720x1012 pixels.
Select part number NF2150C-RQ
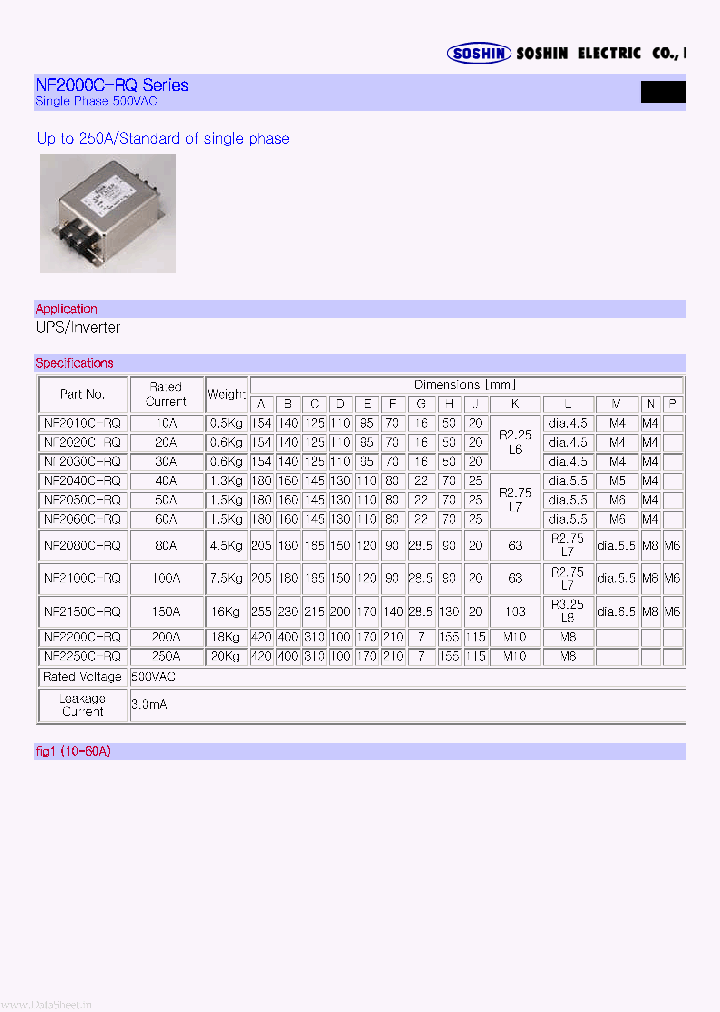[83, 611]
